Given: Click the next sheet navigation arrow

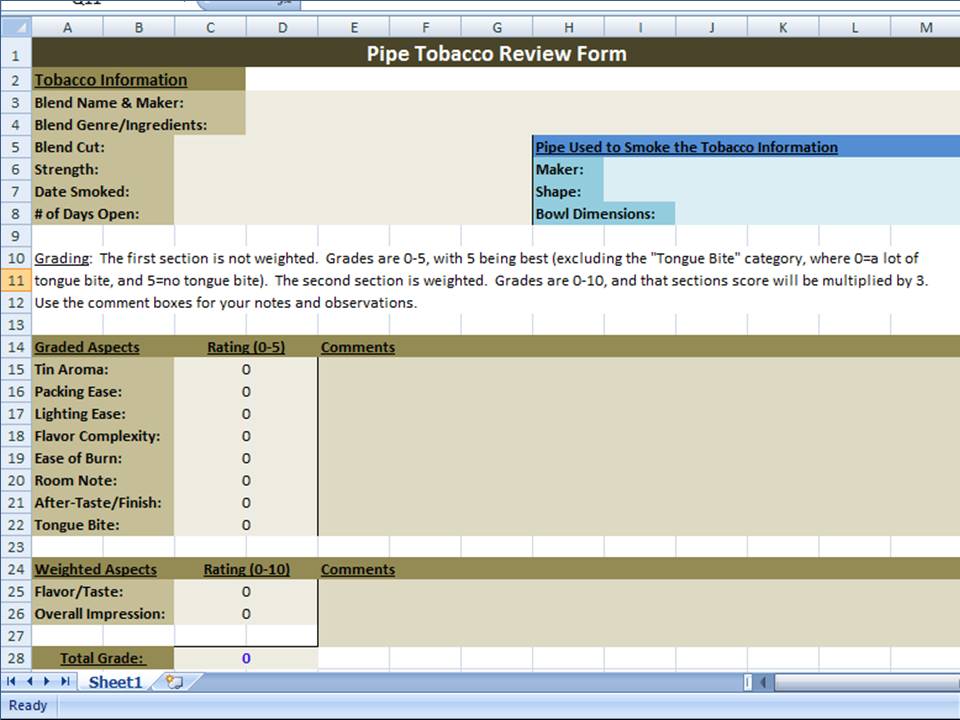Looking at the screenshot, I should (x=47, y=682).
